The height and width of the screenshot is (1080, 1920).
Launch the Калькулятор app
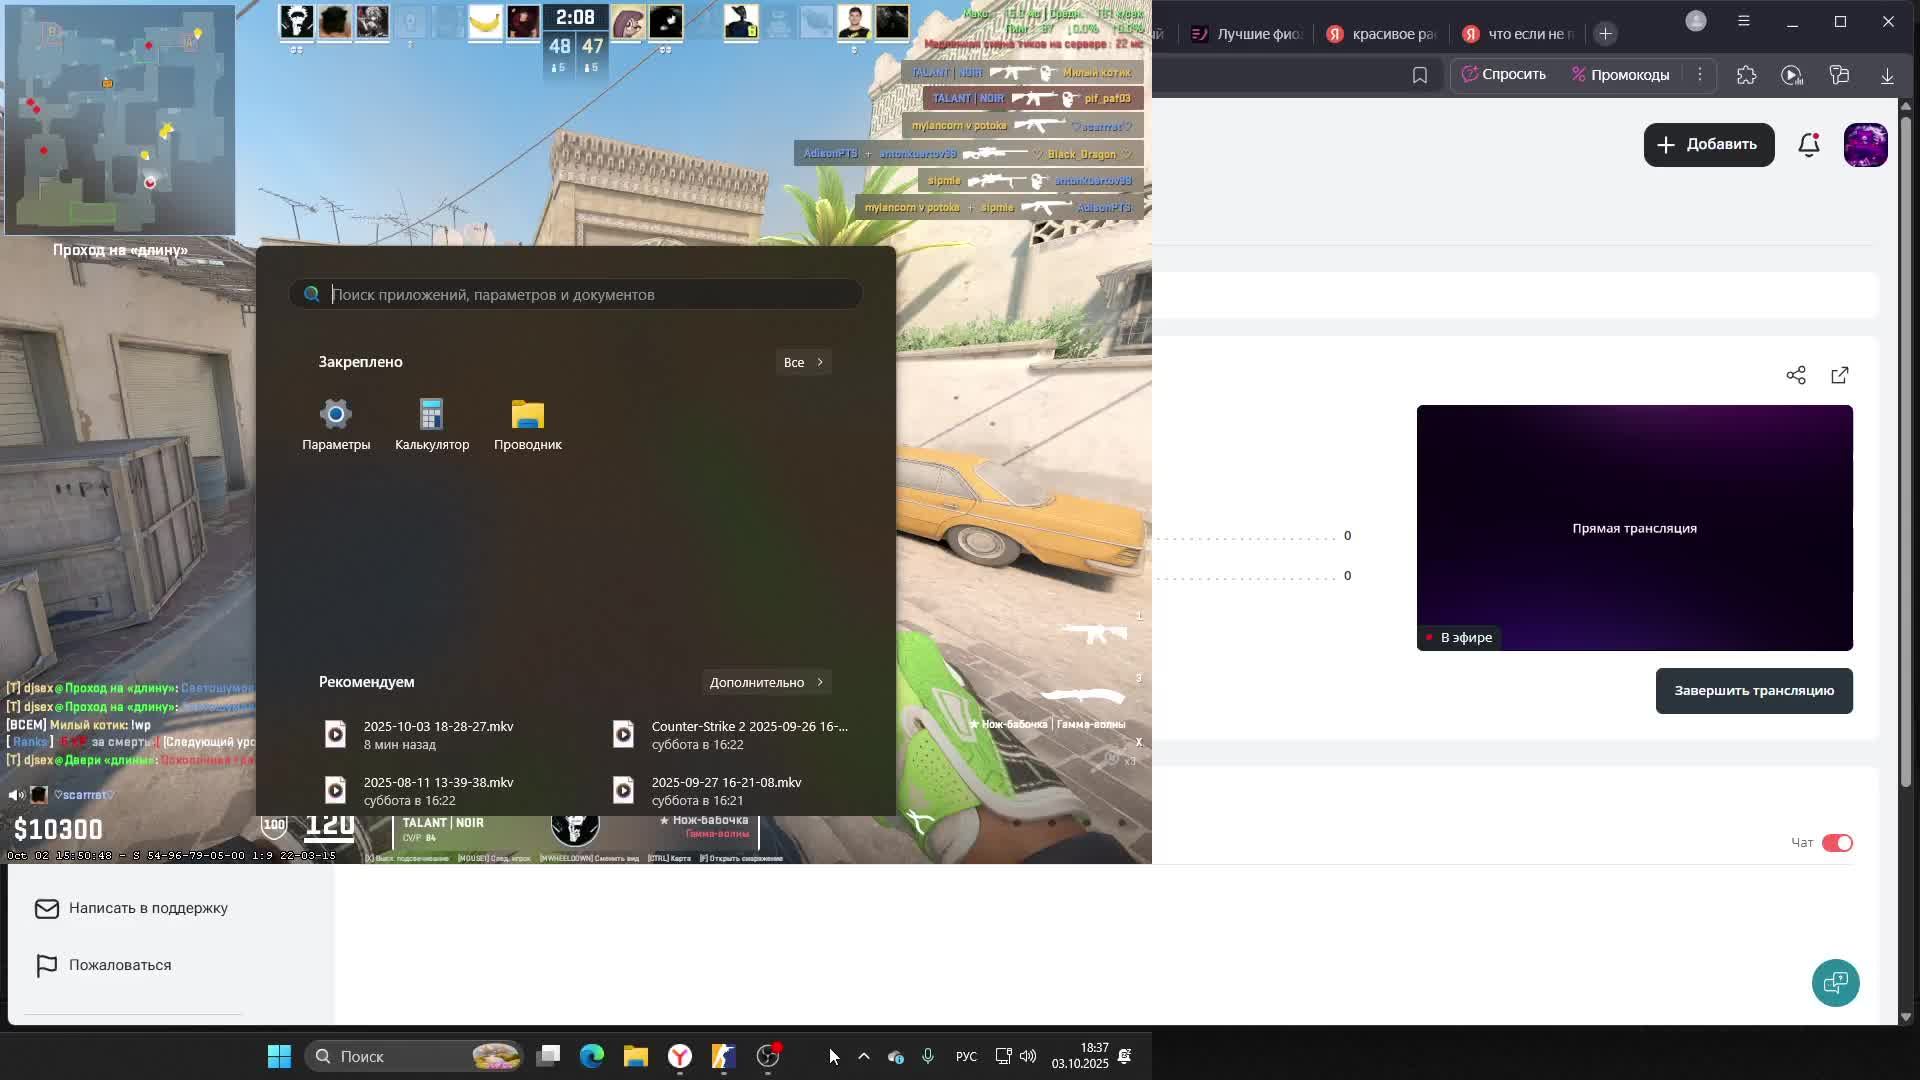pyautogui.click(x=431, y=424)
